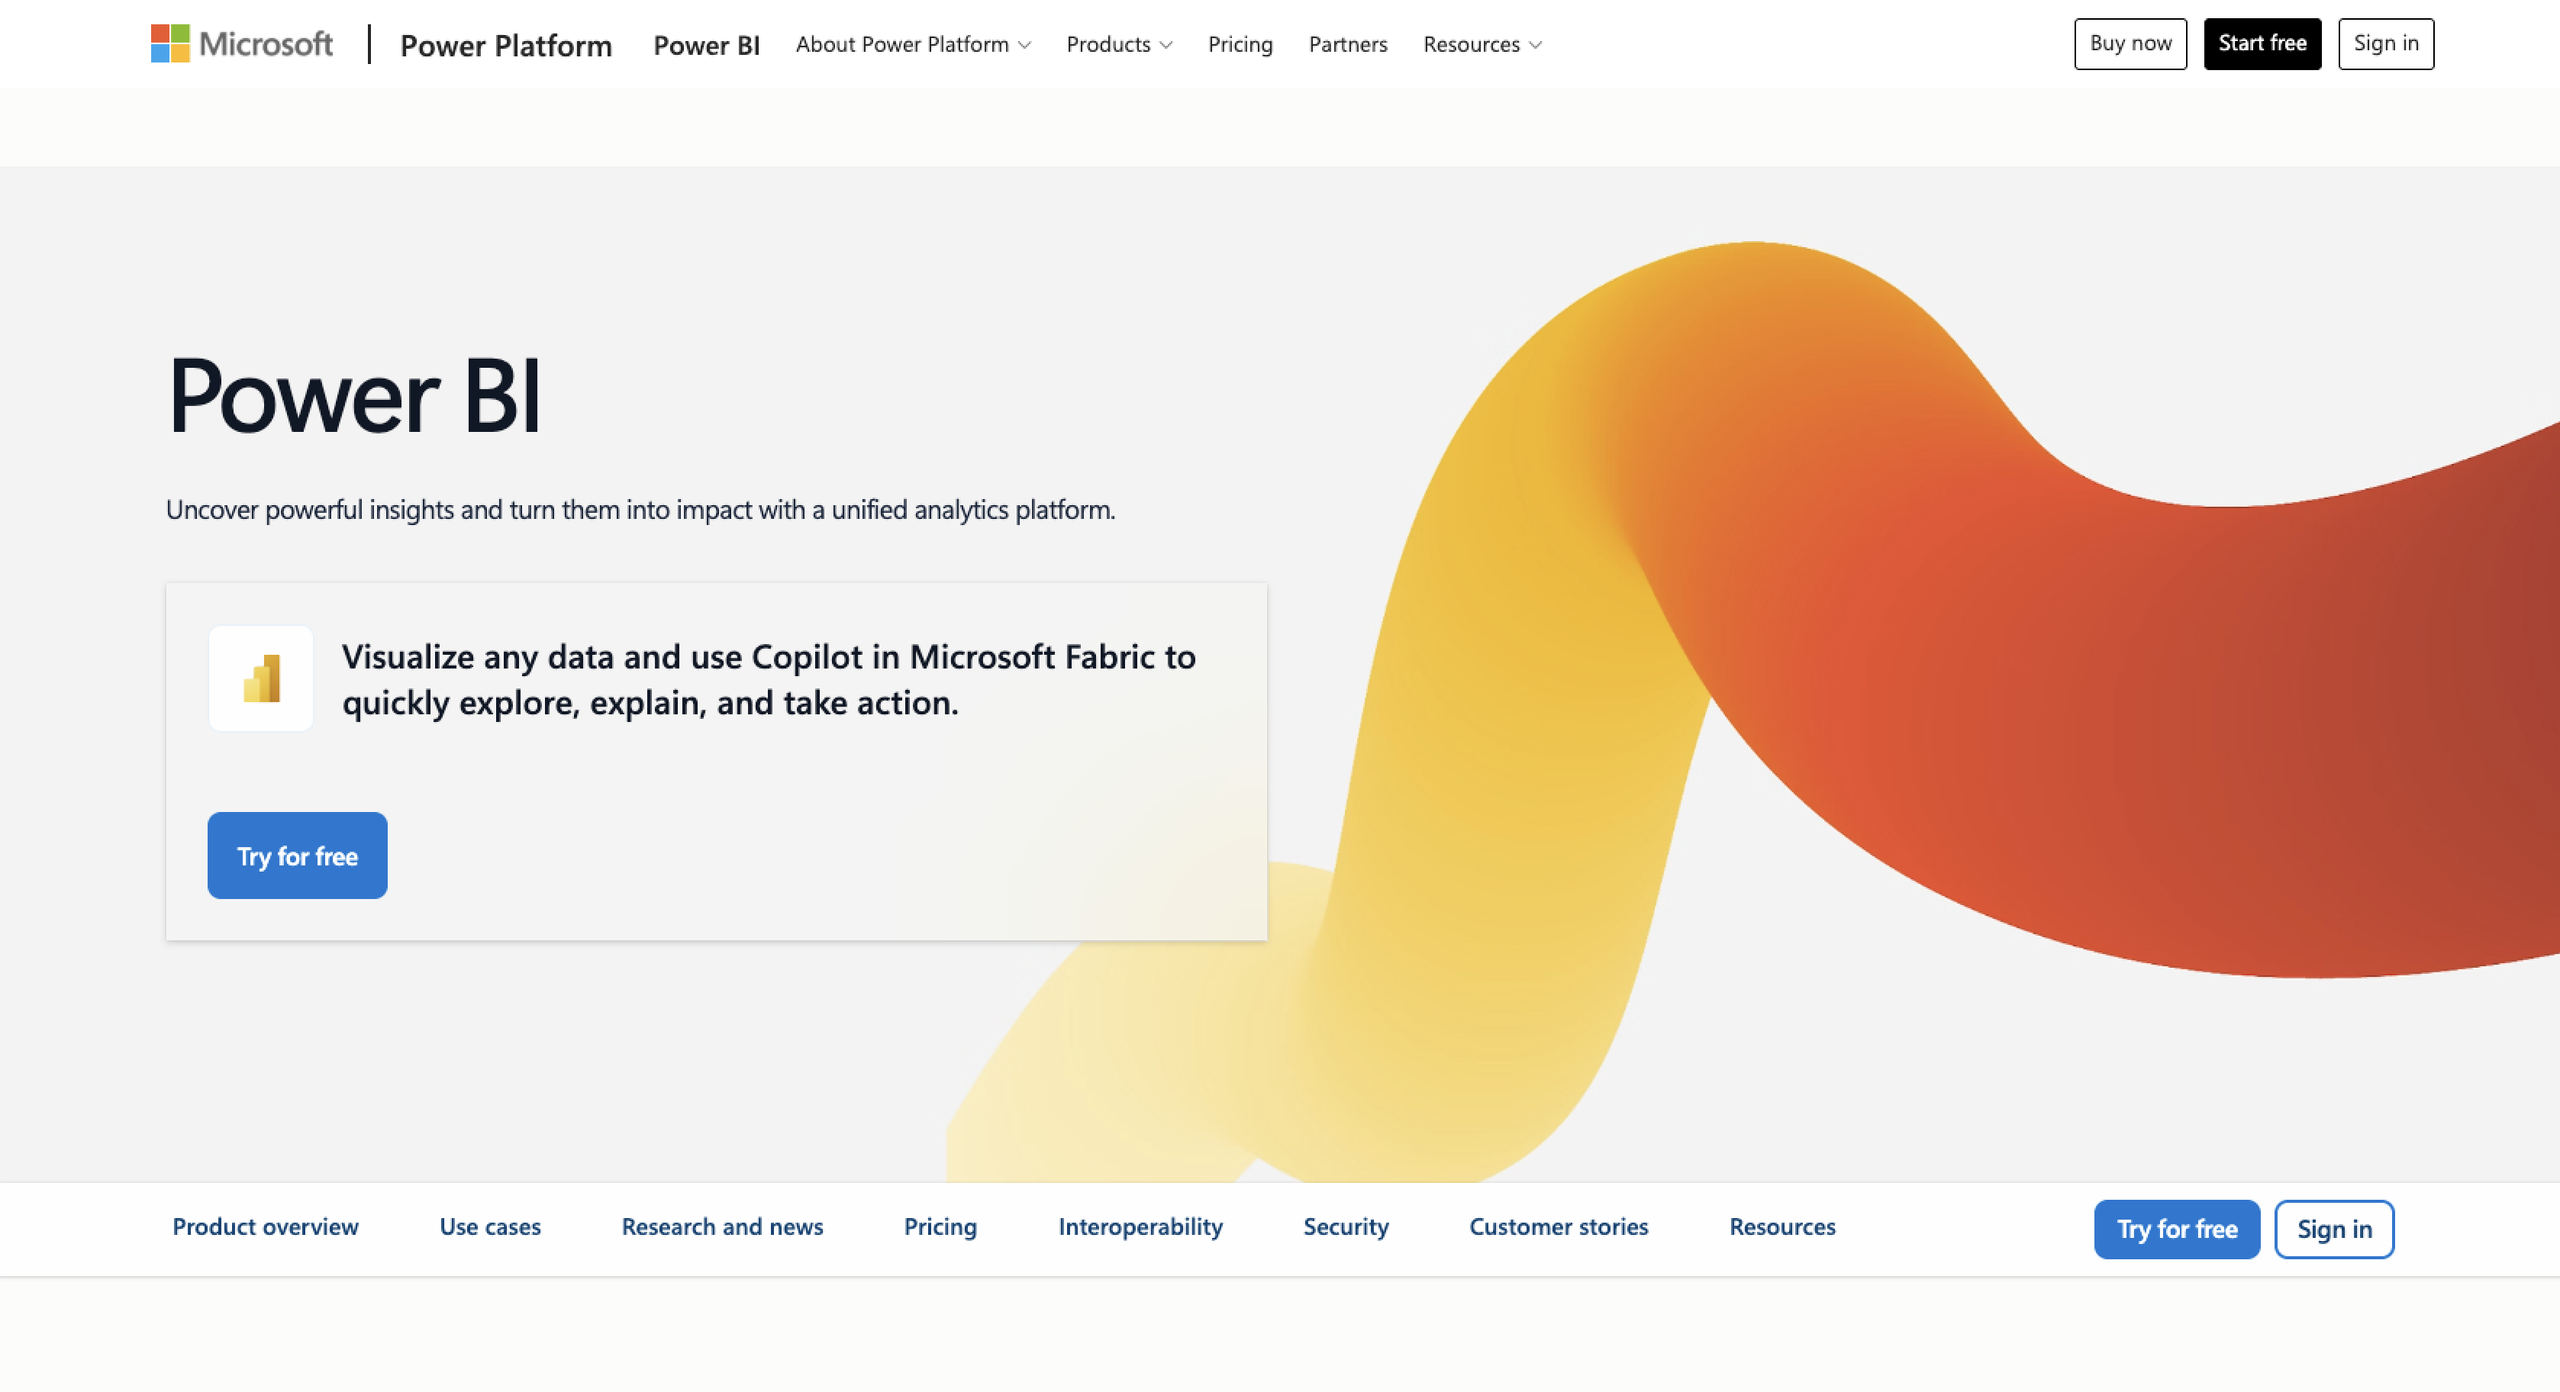This screenshot has height=1392, width=2560.
Task: Click the "Uncover powerful insights" tagline text
Action: click(x=640, y=510)
